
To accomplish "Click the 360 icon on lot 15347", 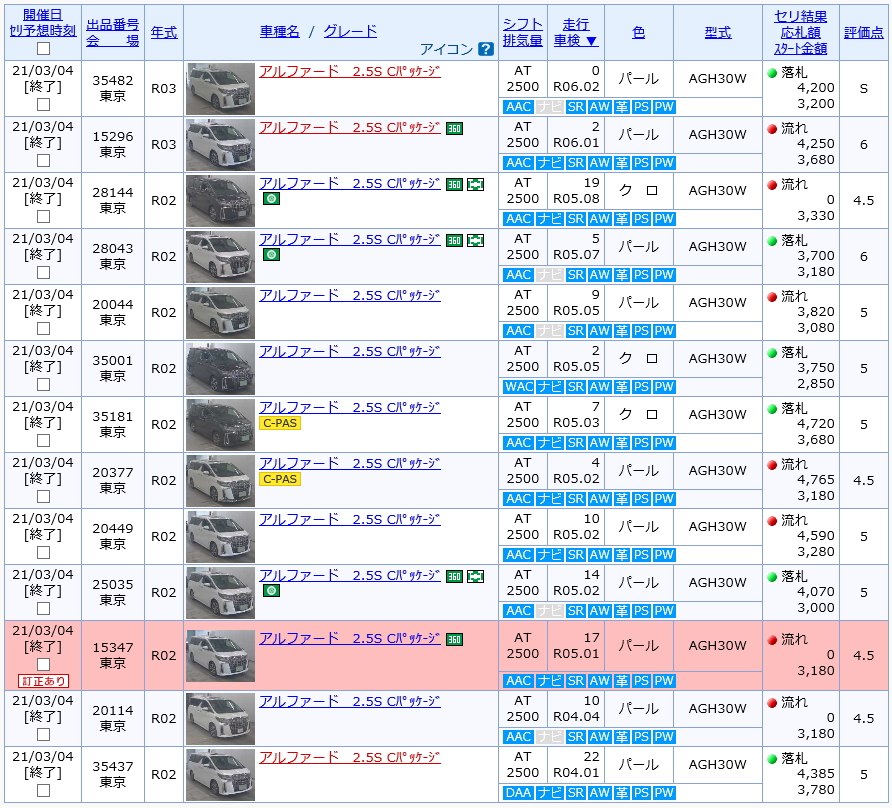I will click(454, 640).
